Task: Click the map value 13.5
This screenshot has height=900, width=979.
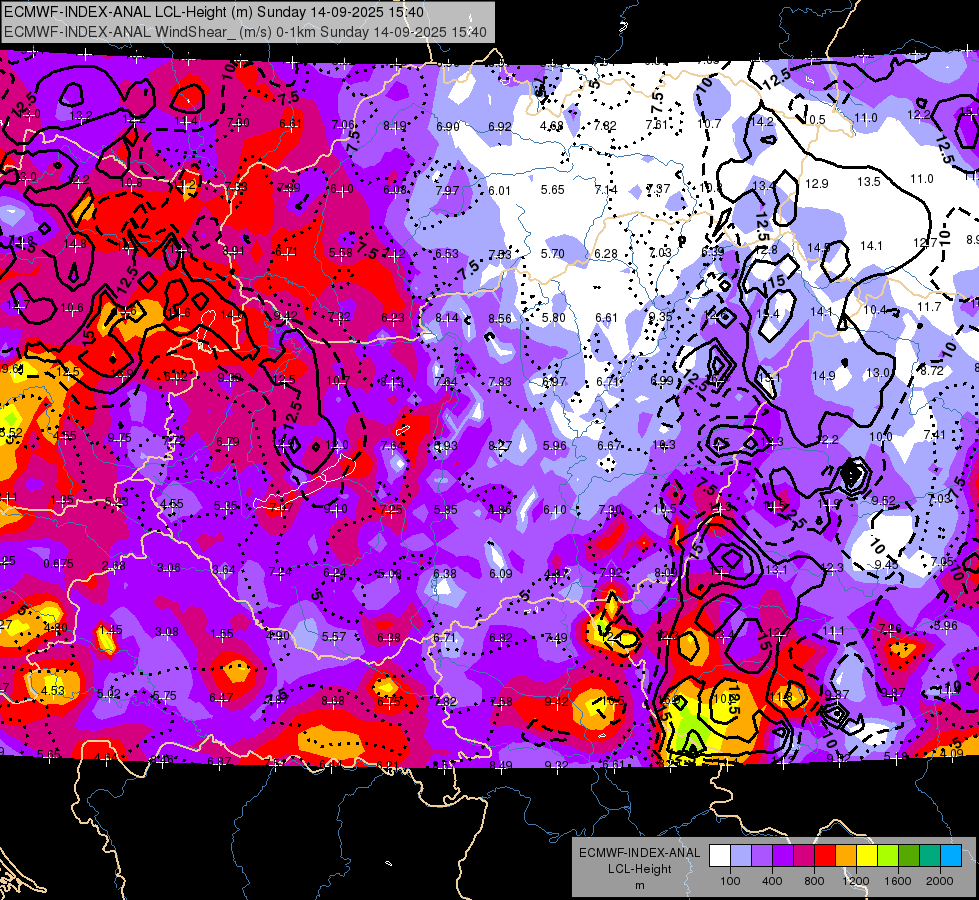Action: [x=868, y=181]
